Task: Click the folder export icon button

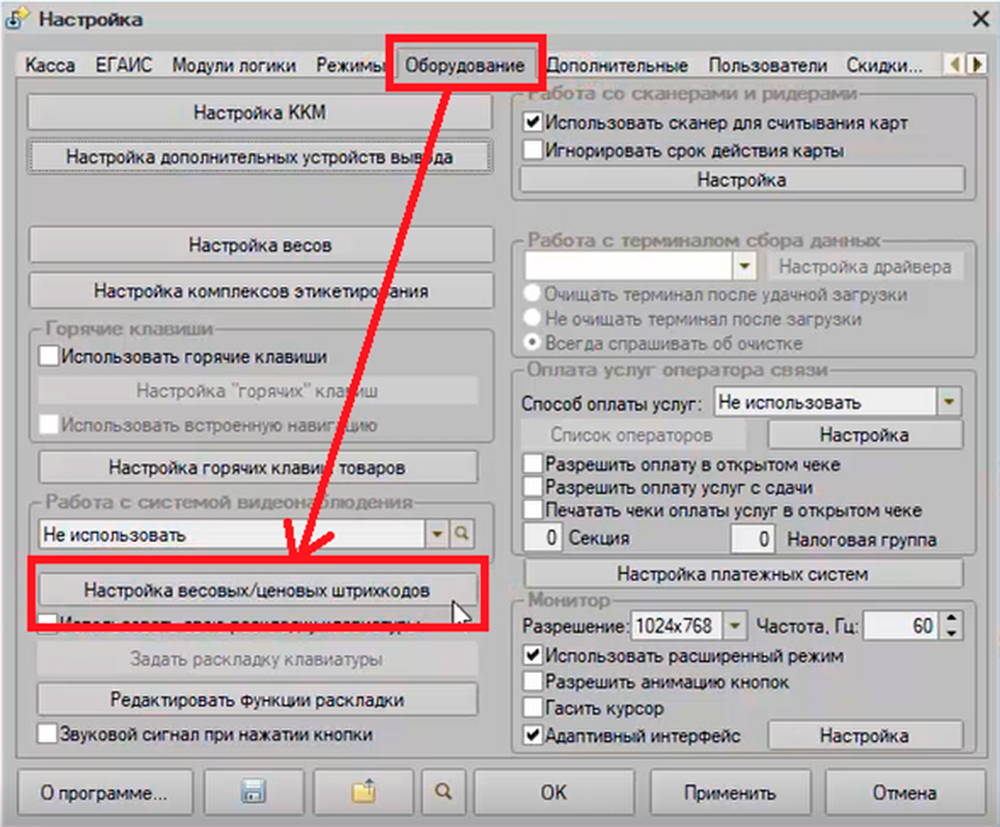Action: pyautogui.click(x=363, y=793)
